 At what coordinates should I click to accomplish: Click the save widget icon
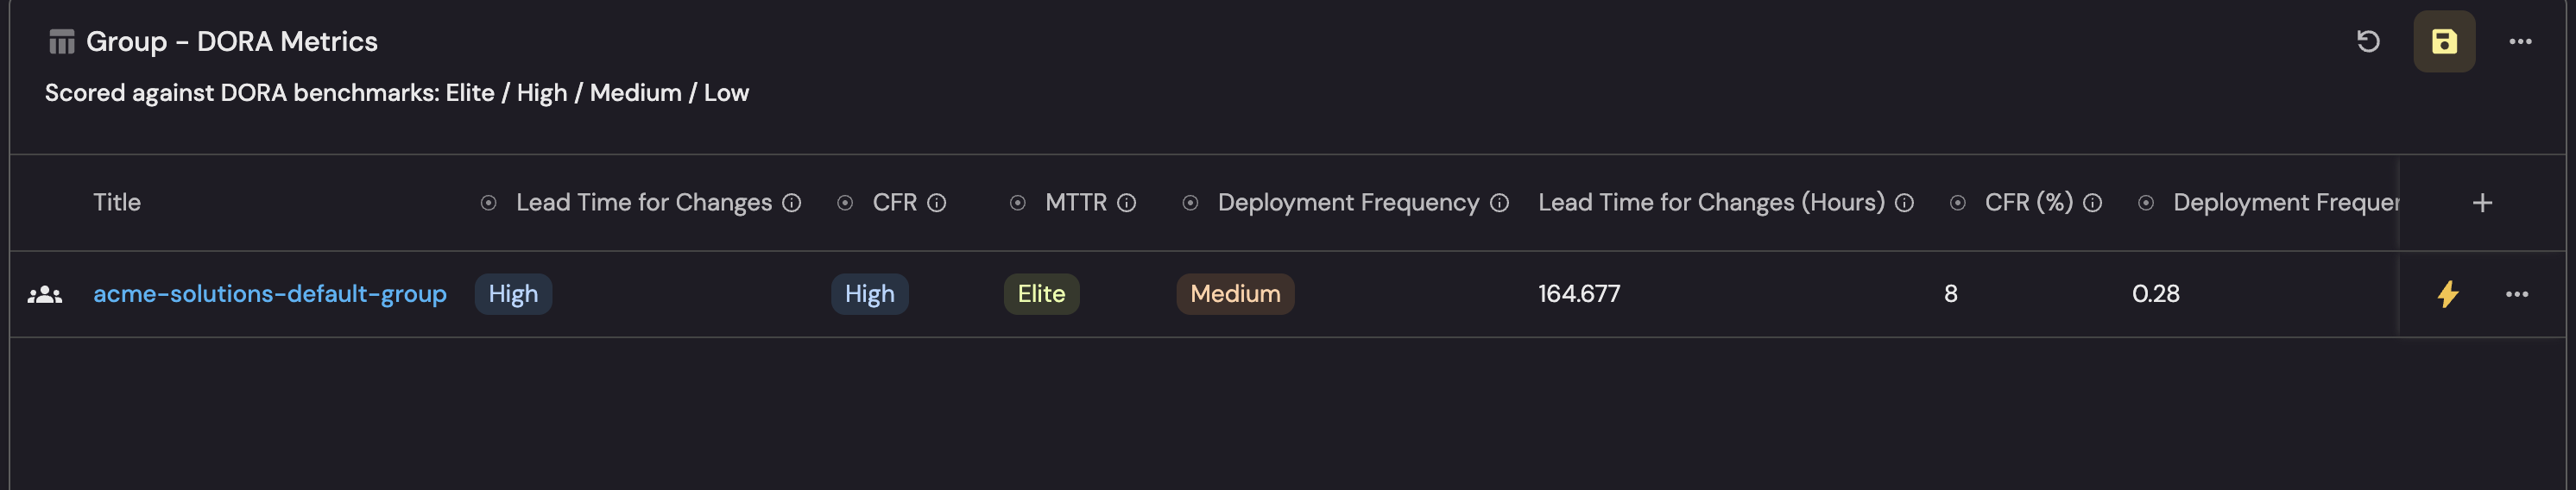click(2443, 41)
